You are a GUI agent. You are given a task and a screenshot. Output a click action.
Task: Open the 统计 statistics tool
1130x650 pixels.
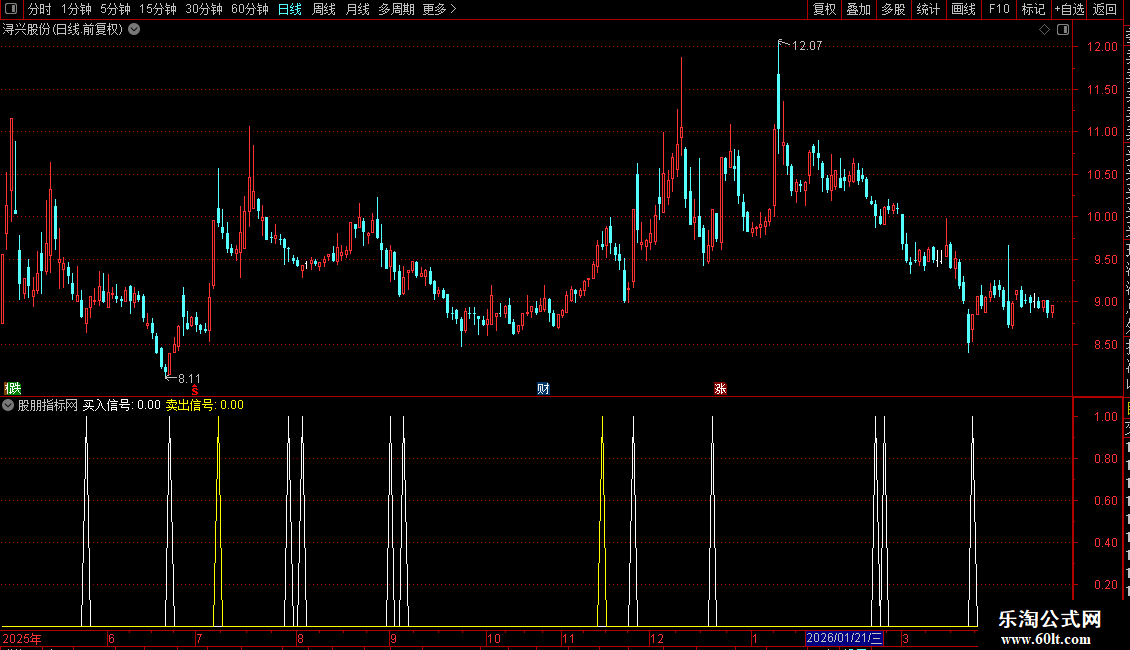tap(928, 9)
